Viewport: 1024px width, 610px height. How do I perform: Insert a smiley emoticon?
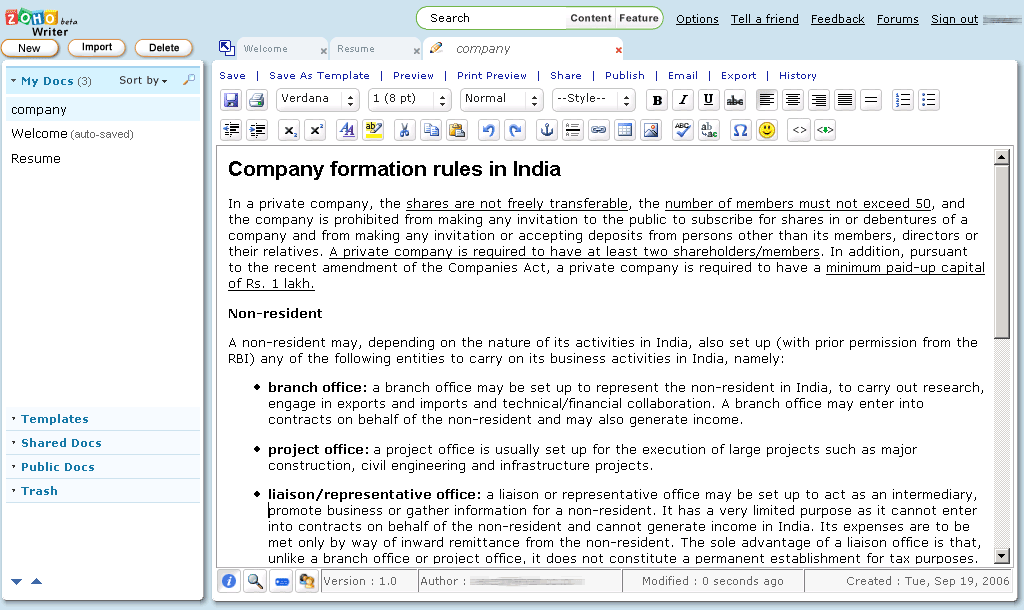pyautogui.click(x=767, y=130)
